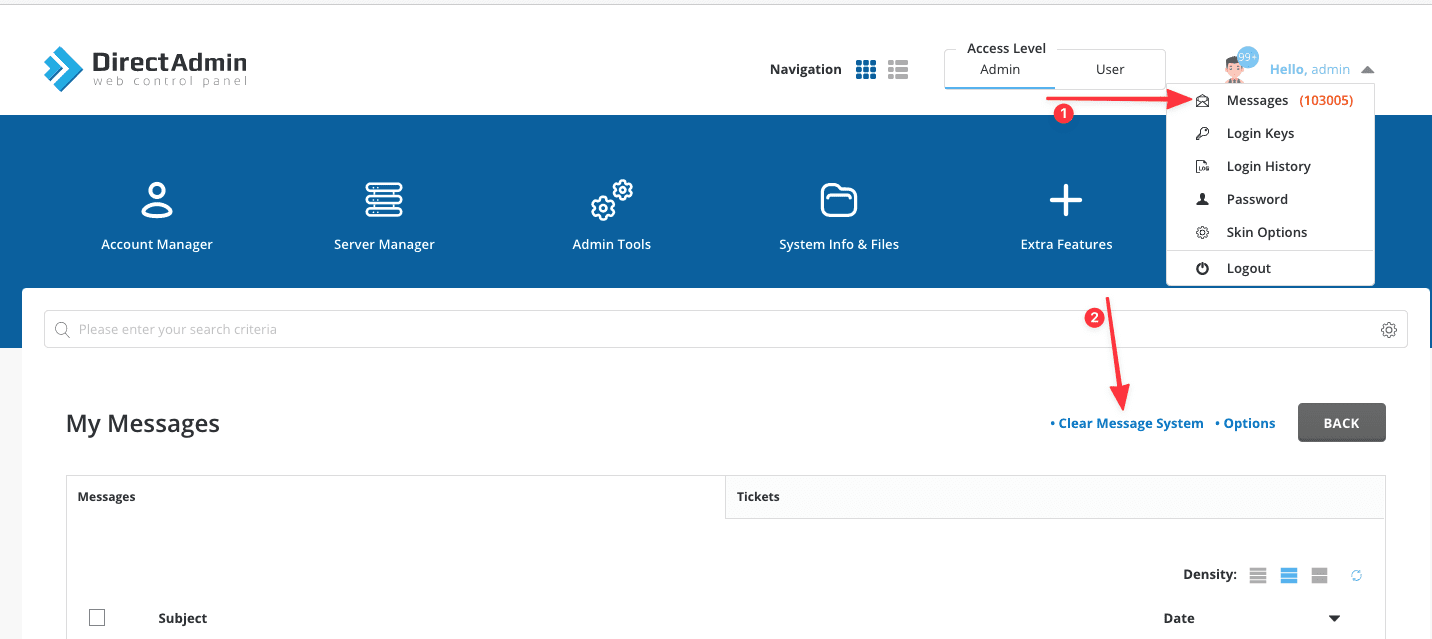Sort by Date using arrow
Viewport: 1432px width, 639px height.
coord(1334,619)
